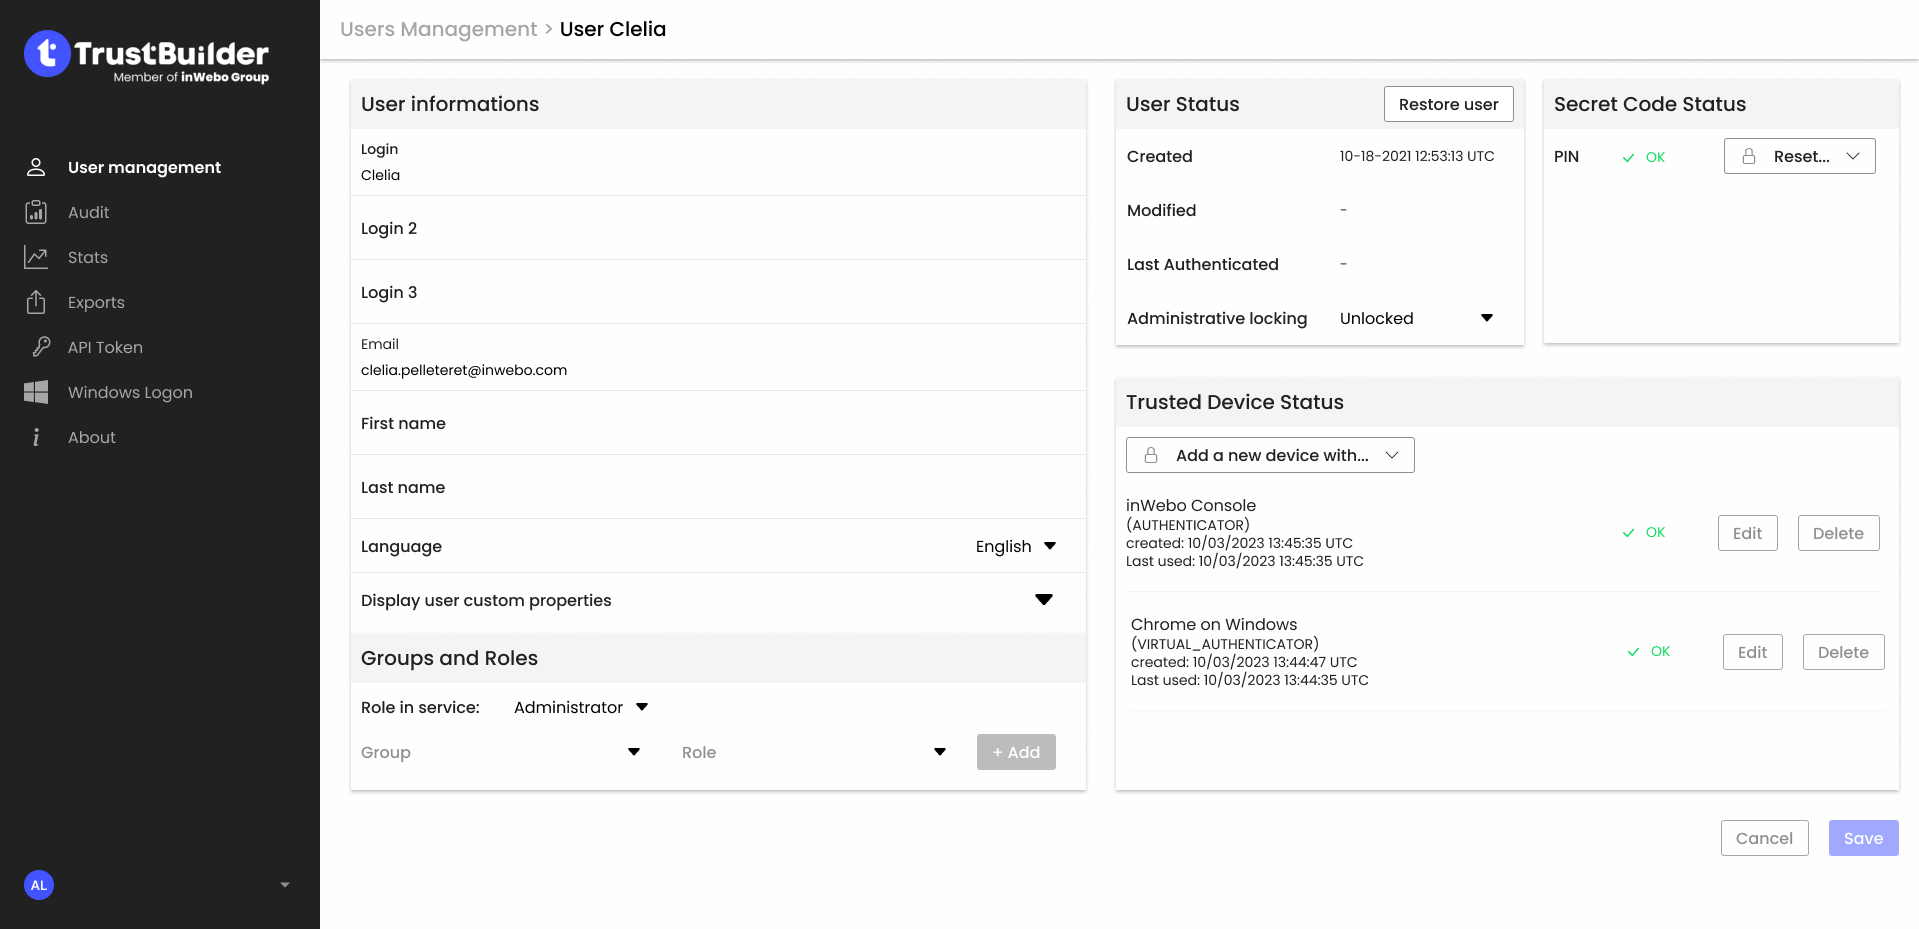The height and width of the screenshot is (929, 1919).
Task: Expand Display user custom properties
Action: pyautogui.click(x=1043, y=600)
